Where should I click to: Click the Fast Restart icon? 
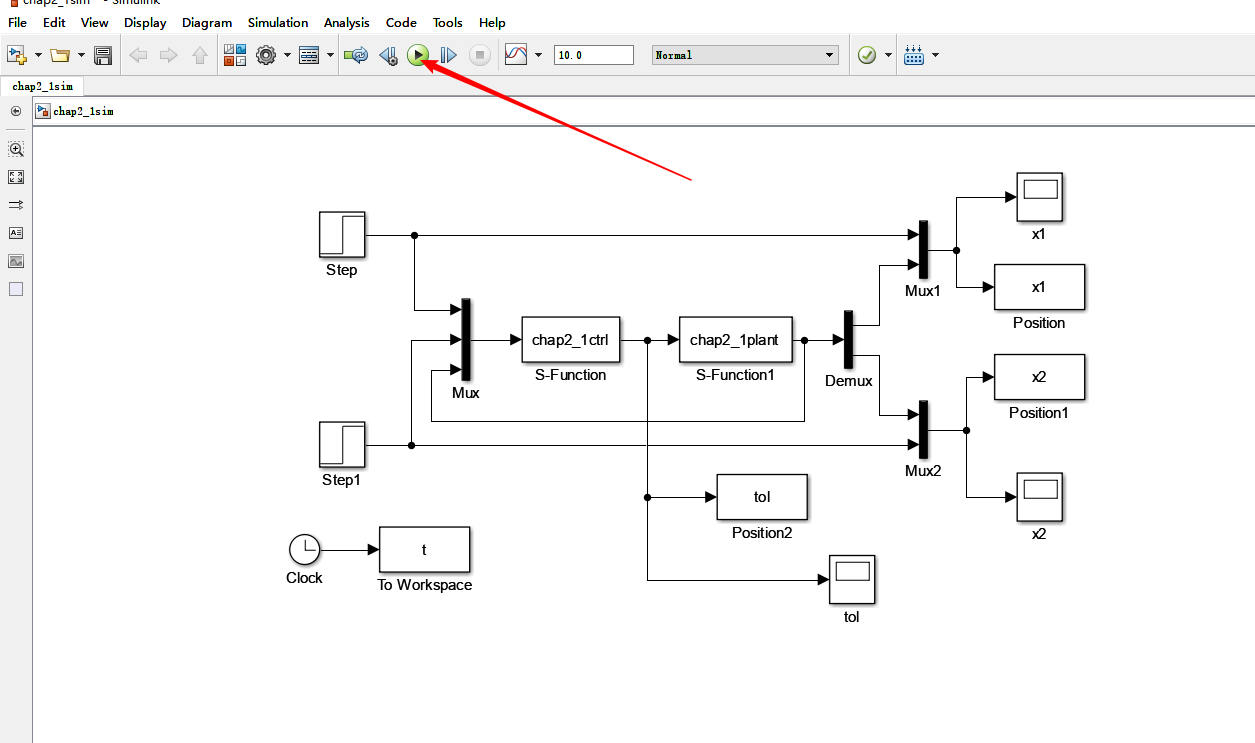pos(356,55)
